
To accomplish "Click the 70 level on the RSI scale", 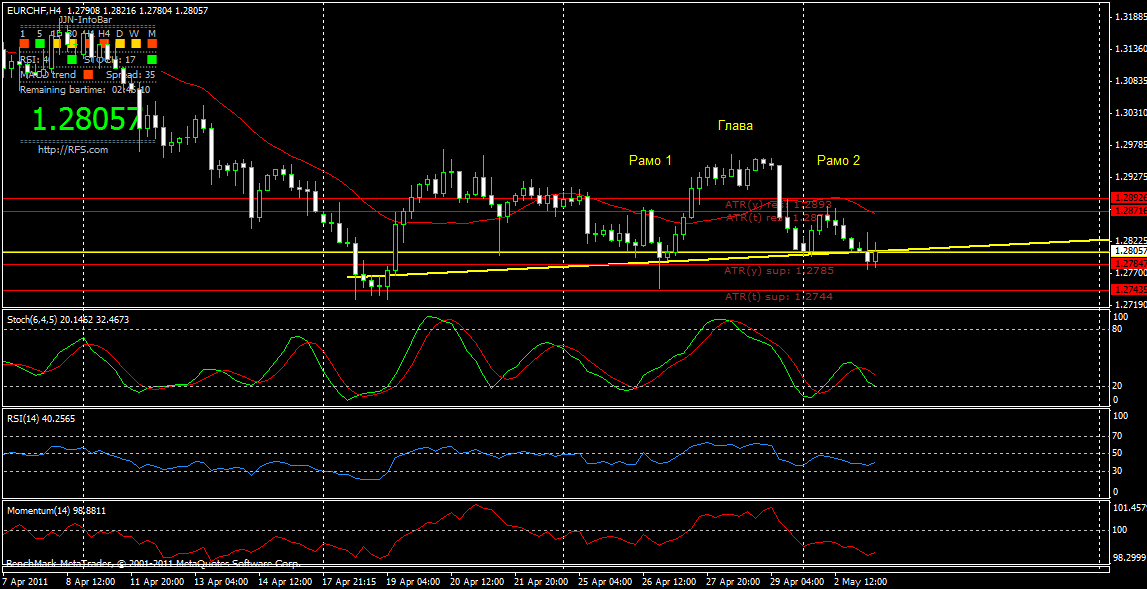I will [1118, 436].
